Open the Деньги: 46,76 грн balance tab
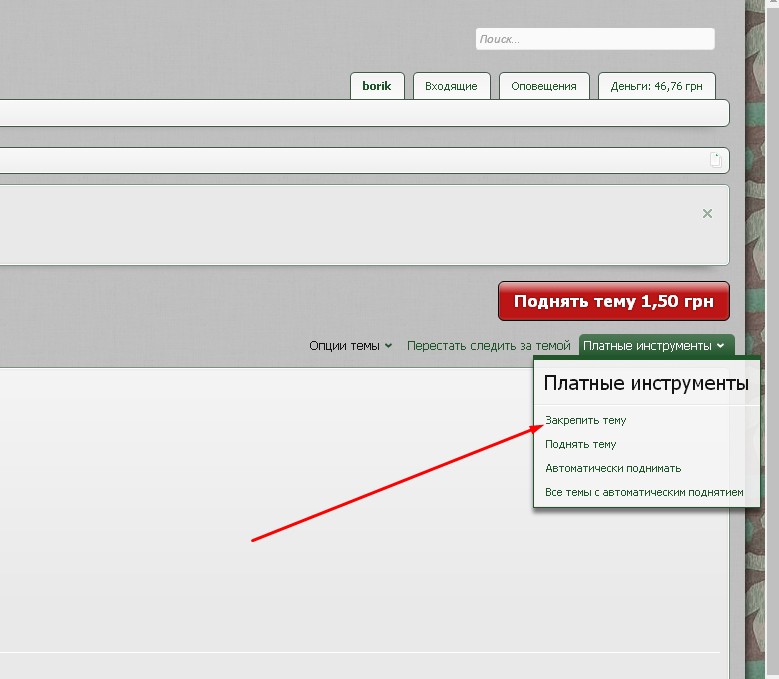This screenshot has height=679, width=779. [x=657, y=86]
